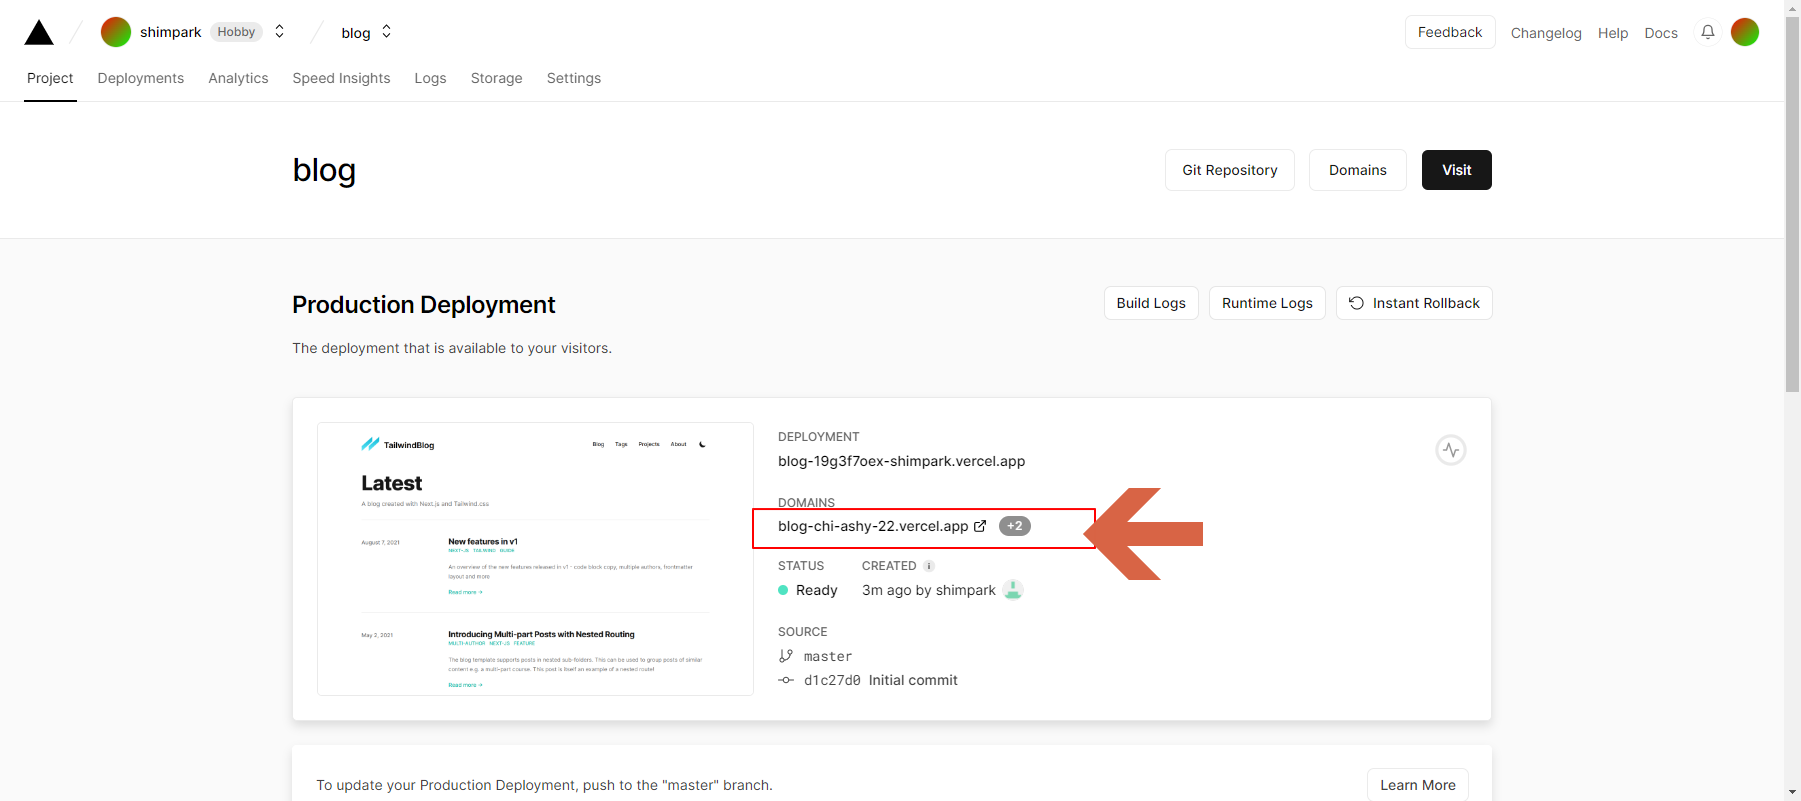Click the external link icon beside the domain
Image resolution: width=1801 pixels, height=801 pixels.
(980, 526)
